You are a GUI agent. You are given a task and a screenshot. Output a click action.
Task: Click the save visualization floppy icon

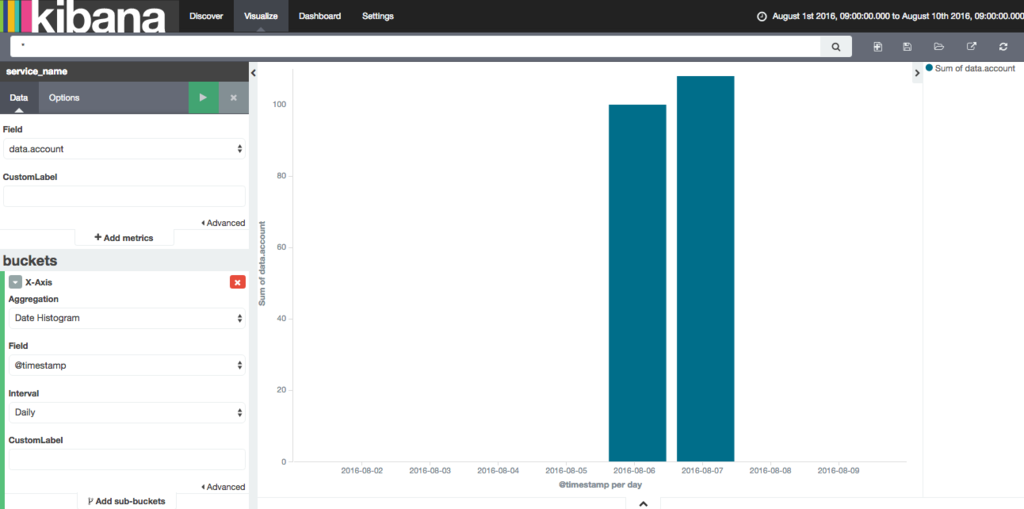[x=907, y=47]
